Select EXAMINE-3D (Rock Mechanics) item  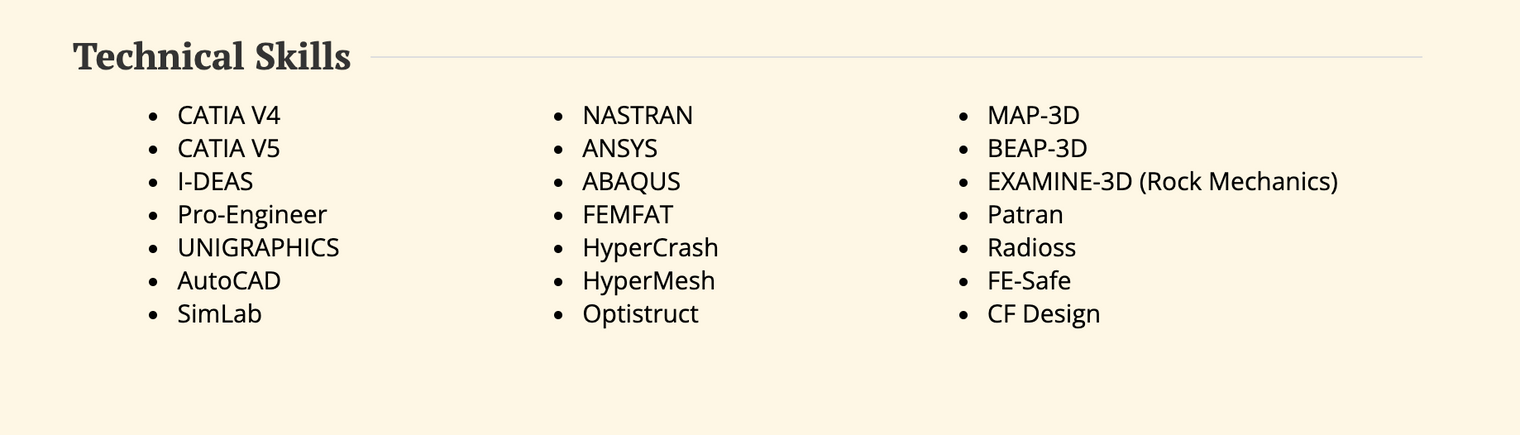tap(1163, 182)
